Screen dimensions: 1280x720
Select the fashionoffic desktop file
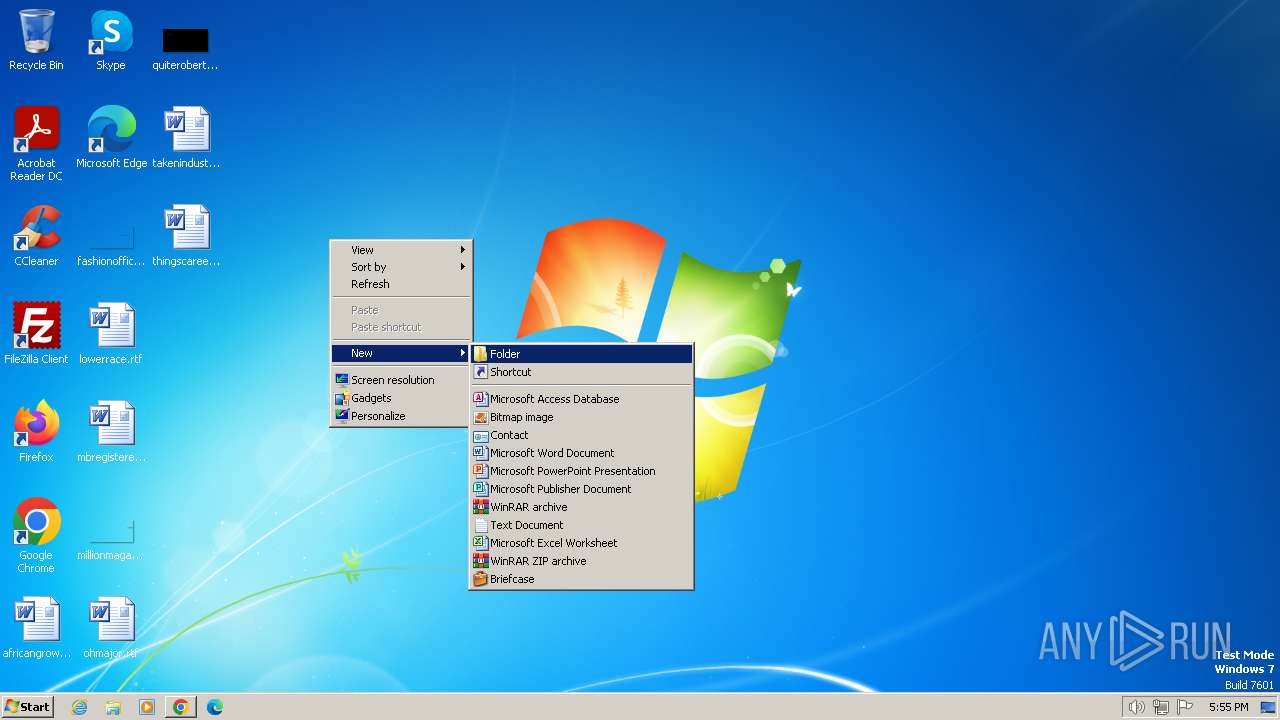(111, 244)
